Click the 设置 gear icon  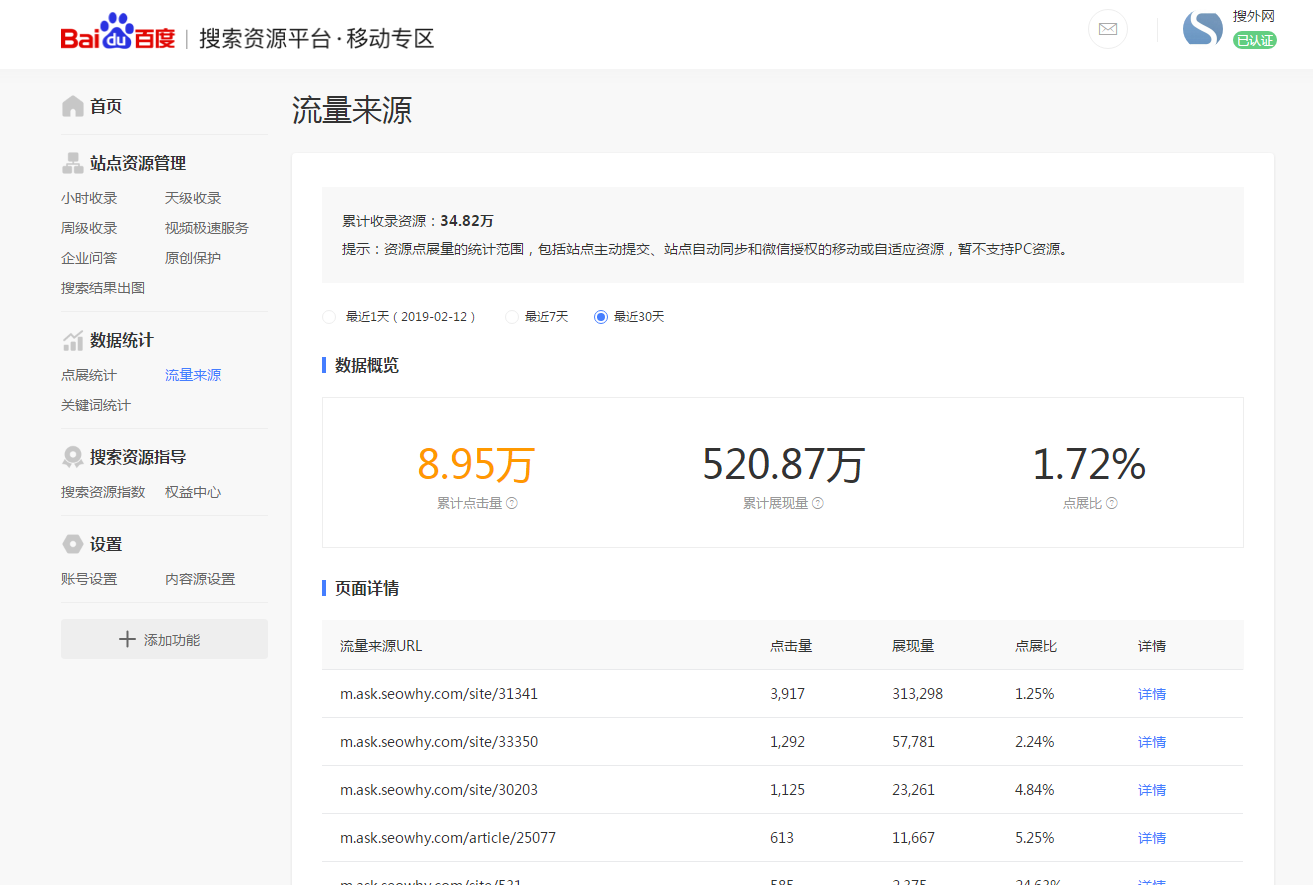tap(73, 543)
